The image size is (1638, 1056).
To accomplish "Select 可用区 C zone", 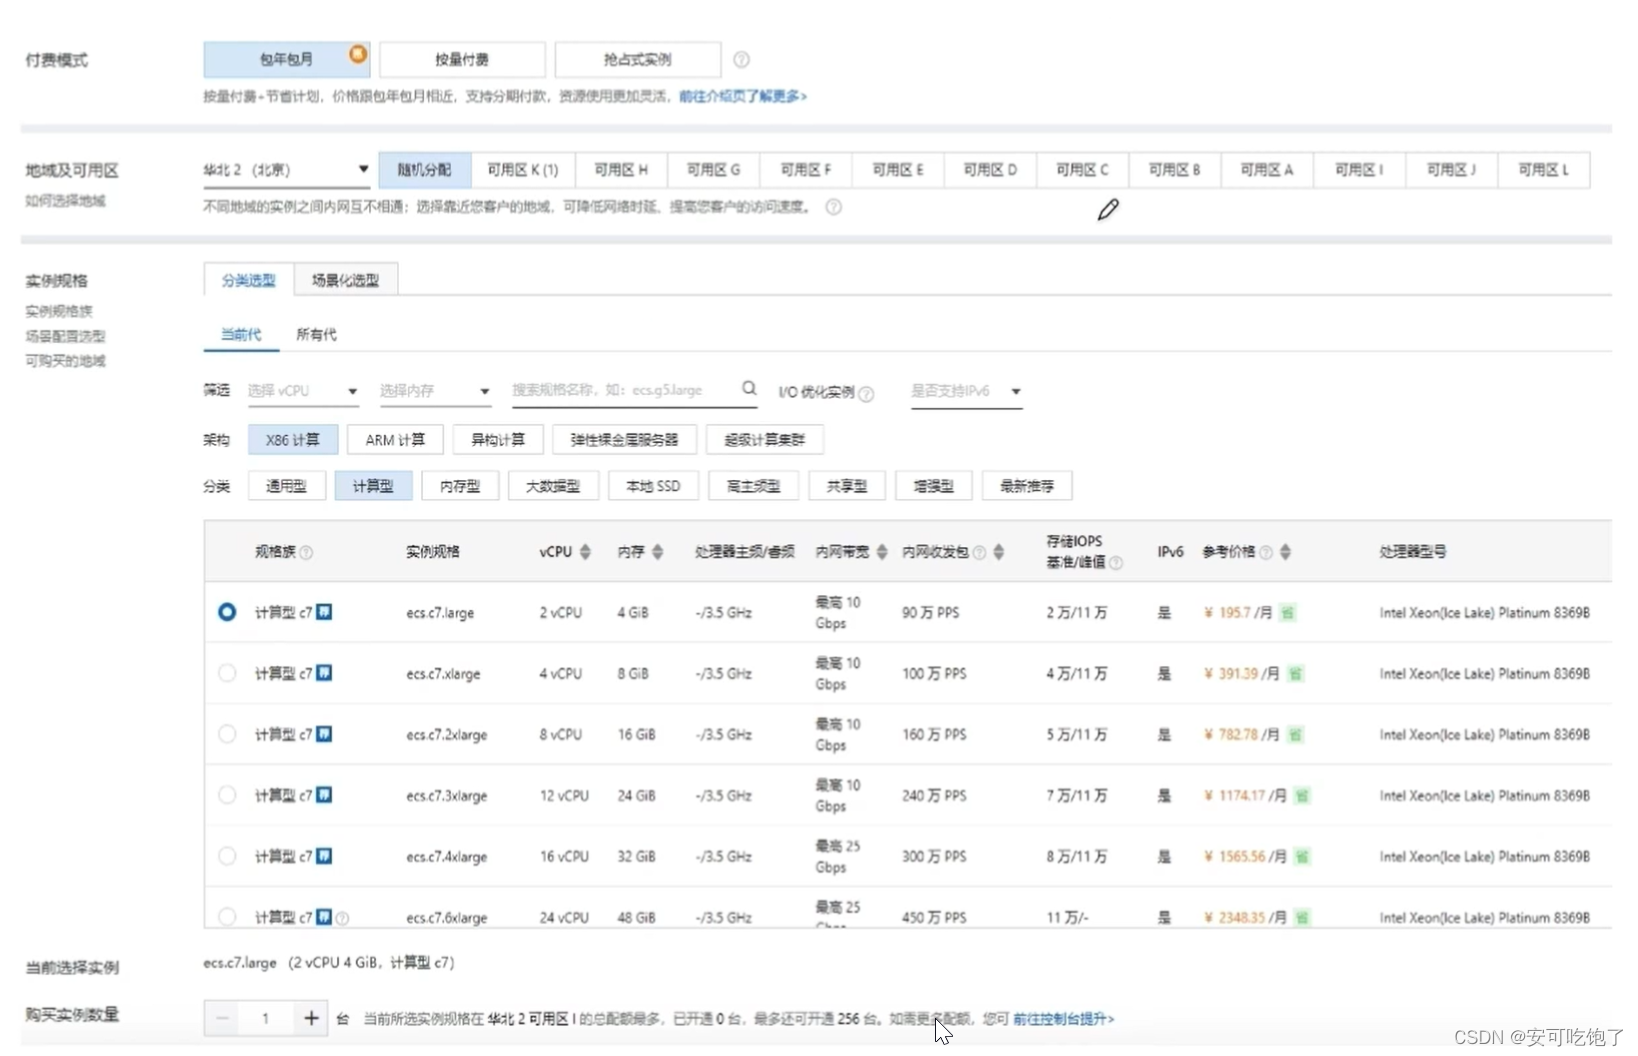I will click(1083, 170).
